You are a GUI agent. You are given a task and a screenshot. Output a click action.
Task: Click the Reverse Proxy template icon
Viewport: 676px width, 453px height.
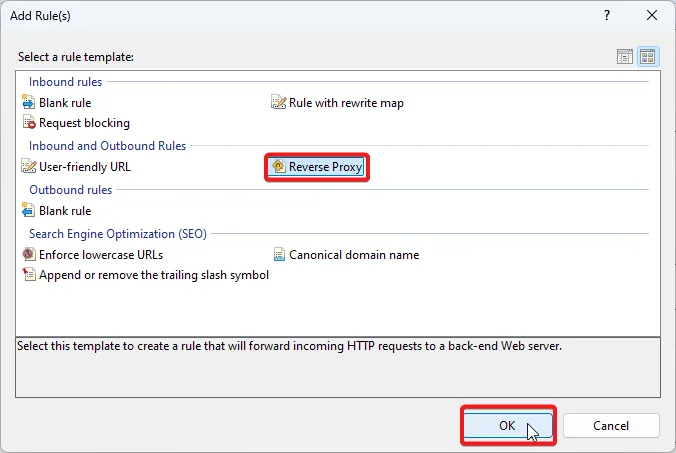click(x=279, y=167)
